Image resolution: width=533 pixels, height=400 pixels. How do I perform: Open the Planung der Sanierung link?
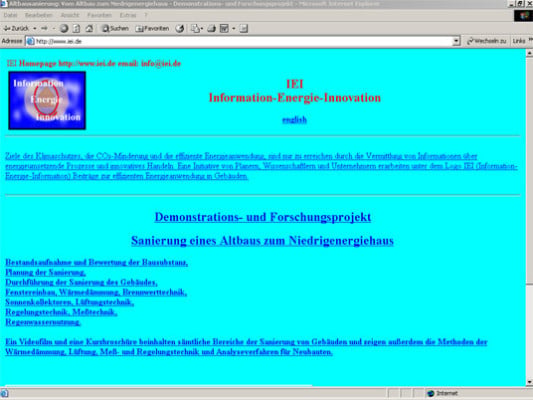(x=45, y=272)
